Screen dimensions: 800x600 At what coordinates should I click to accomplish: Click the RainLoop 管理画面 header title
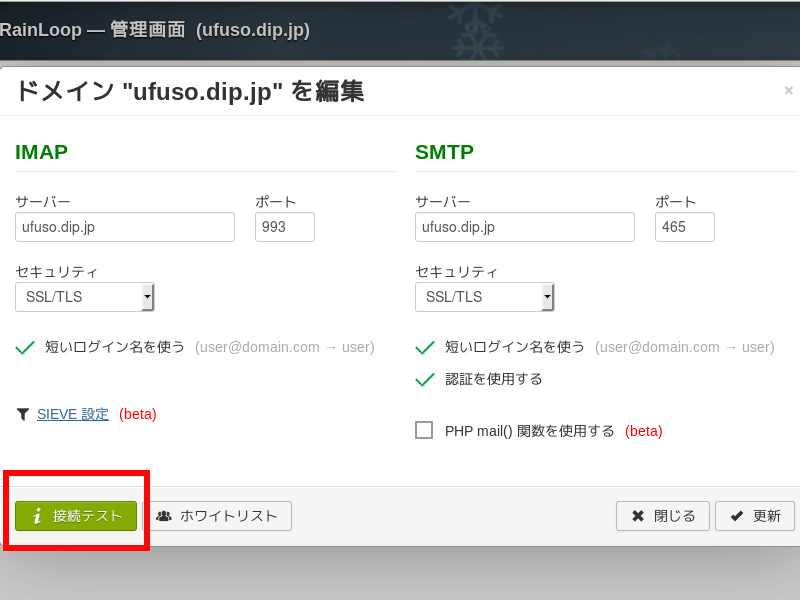coord(155,30)
